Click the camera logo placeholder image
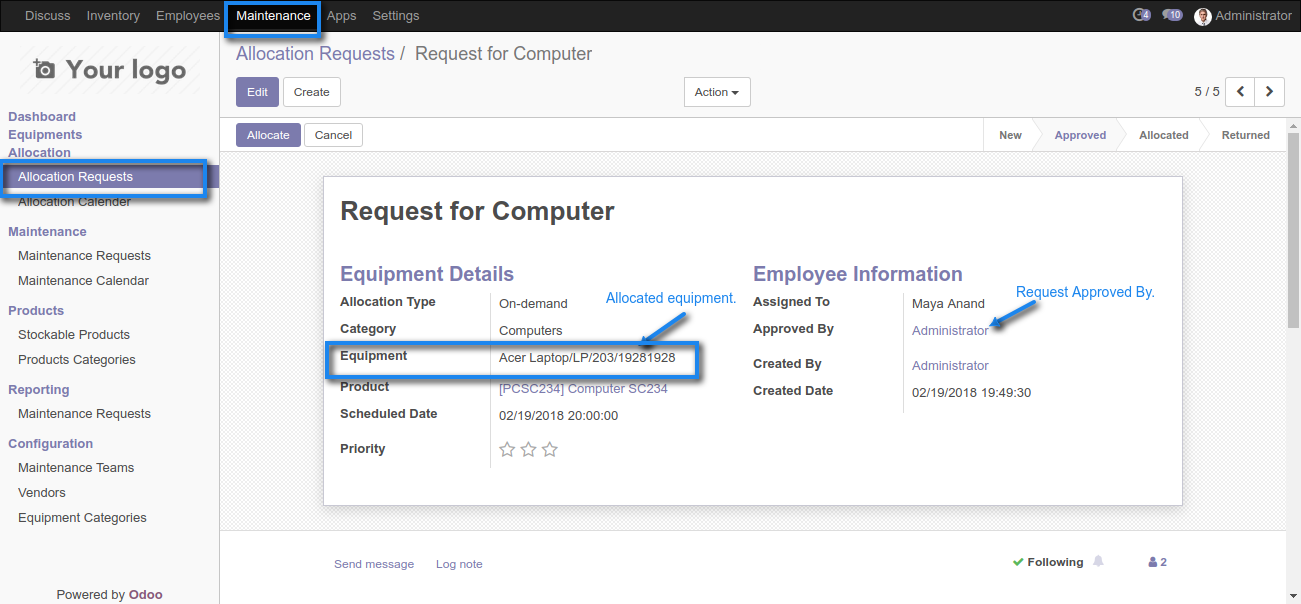This screenshot has height=604, width=1301. (110, 69)
